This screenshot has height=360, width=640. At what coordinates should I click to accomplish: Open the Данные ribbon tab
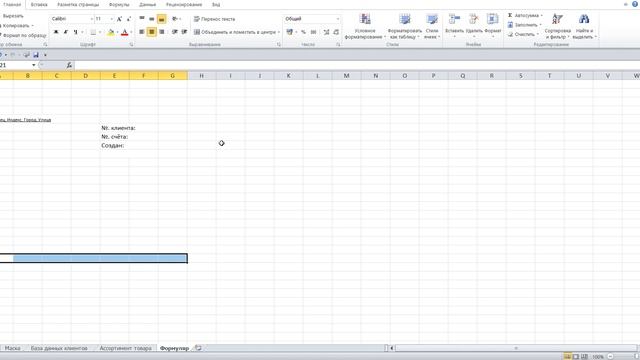tap(147, 4)
